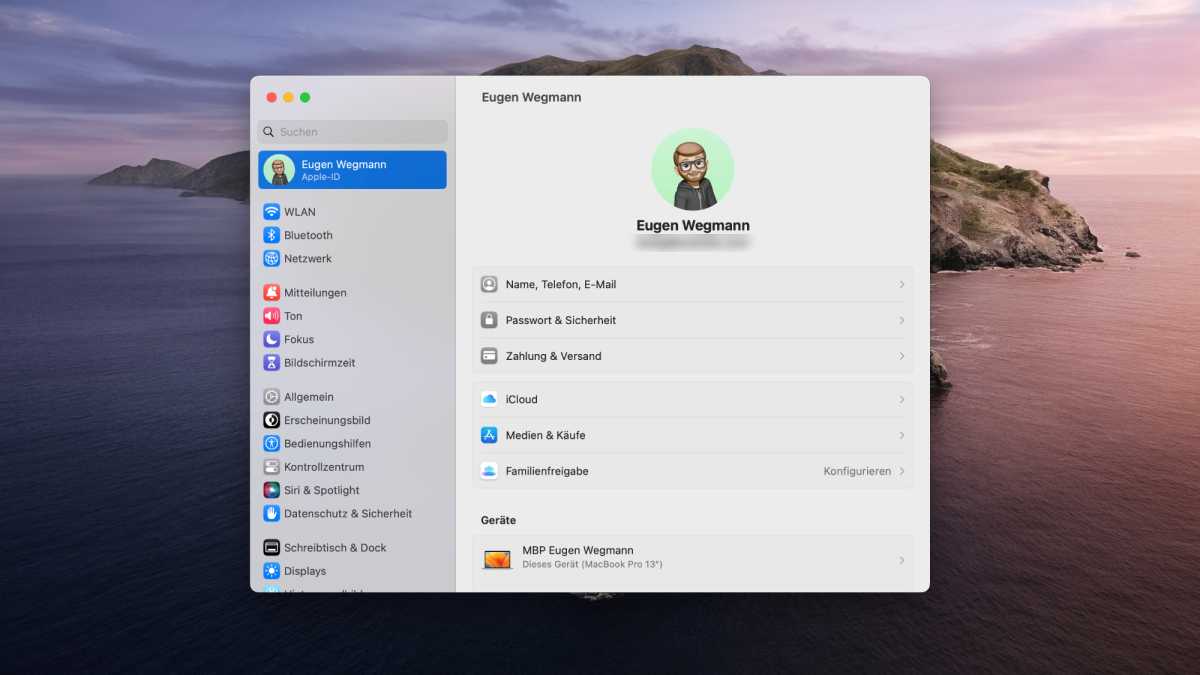Image resolution: width=1200 pixels, height=675 pixels.
Task: Click the "Passwort & Sicherheit" text
Action: tap(561, 320)
